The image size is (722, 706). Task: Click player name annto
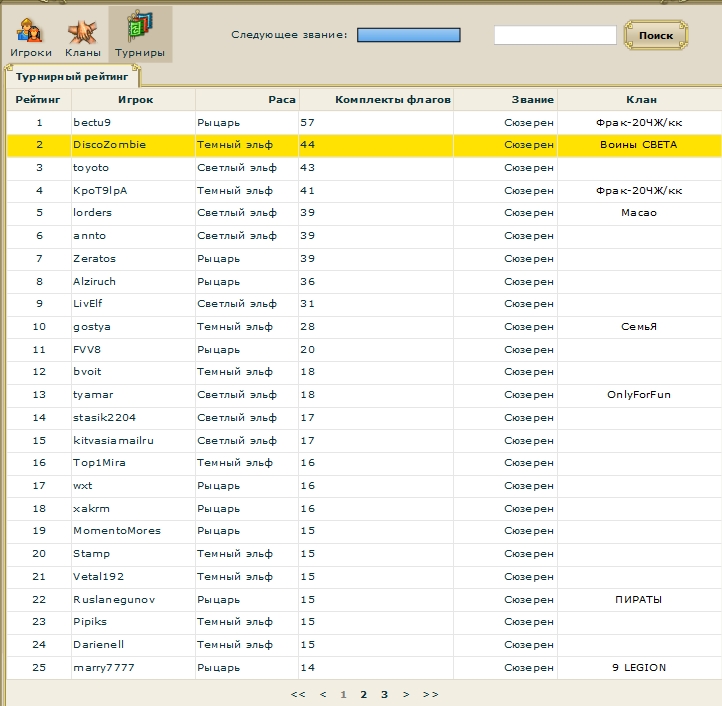[x=89, y=236]
